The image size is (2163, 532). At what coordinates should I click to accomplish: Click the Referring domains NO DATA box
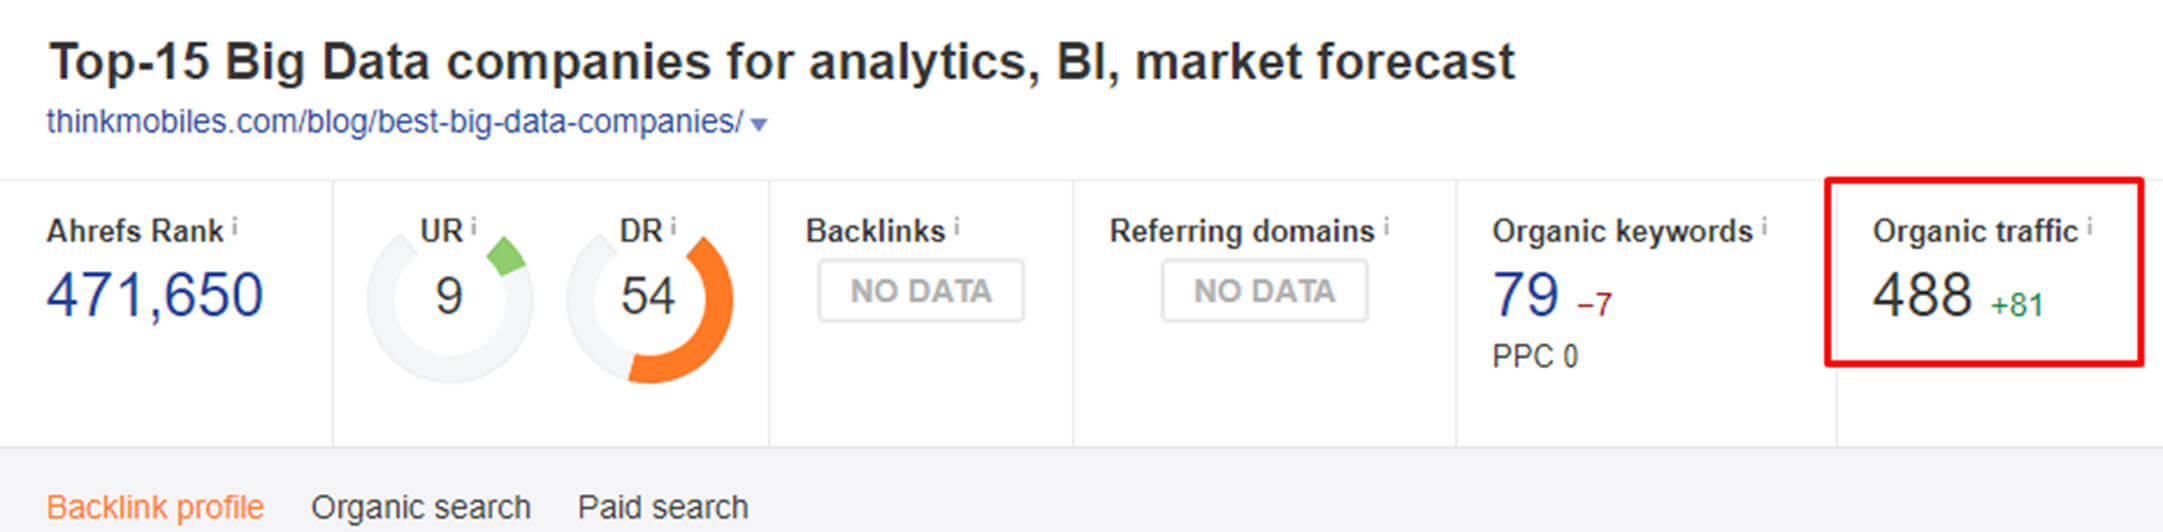(1264, 291)
